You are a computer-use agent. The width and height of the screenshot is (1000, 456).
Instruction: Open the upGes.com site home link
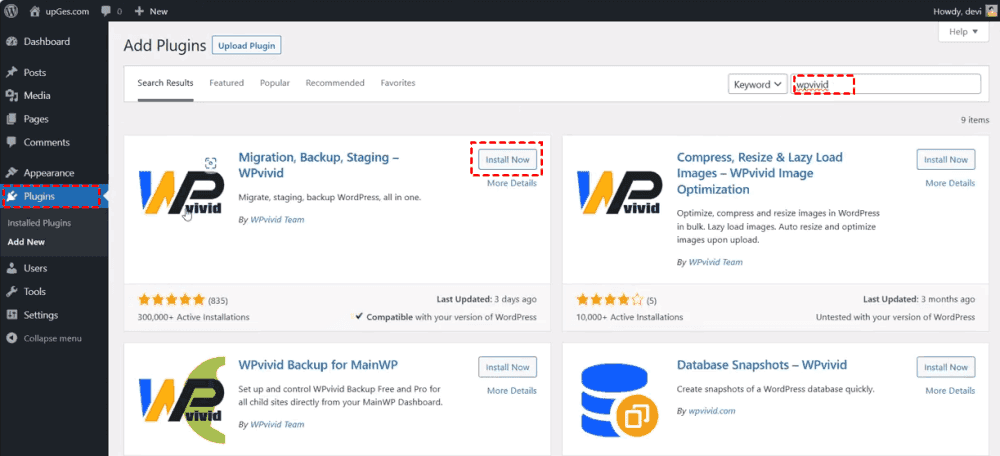(59, 11)
